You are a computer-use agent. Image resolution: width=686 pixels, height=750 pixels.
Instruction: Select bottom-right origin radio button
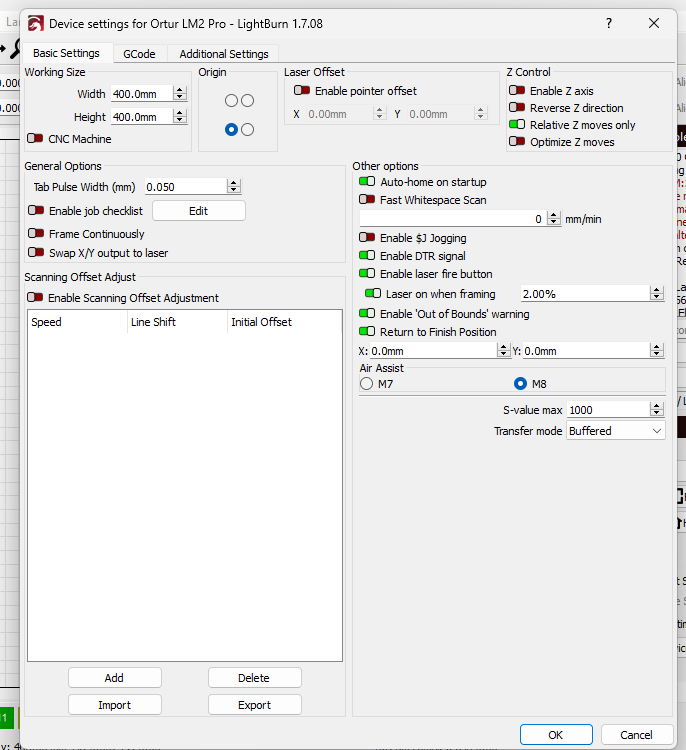coord(247,130)
